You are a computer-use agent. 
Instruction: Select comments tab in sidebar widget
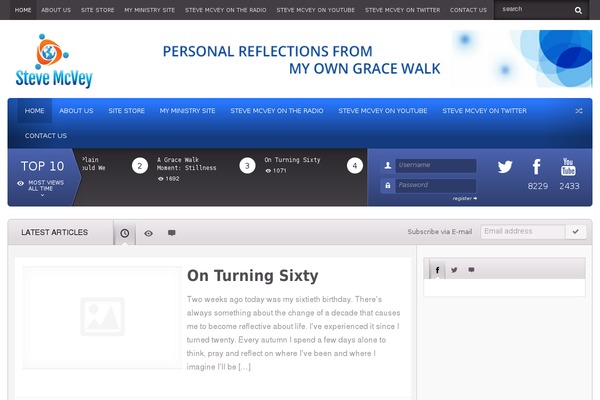coord(471,270)
